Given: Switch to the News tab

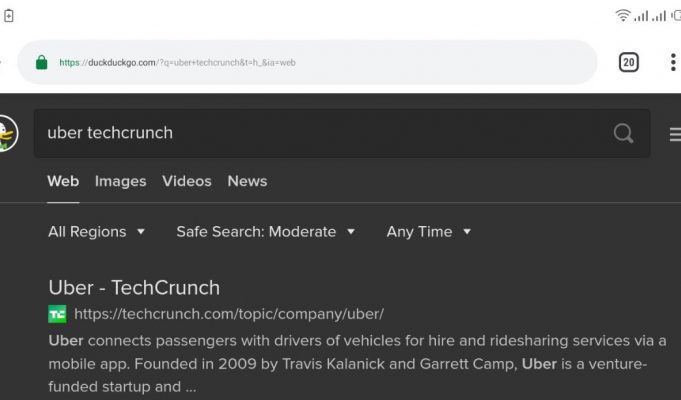Looking at the screenshot, I should (247, 181).
